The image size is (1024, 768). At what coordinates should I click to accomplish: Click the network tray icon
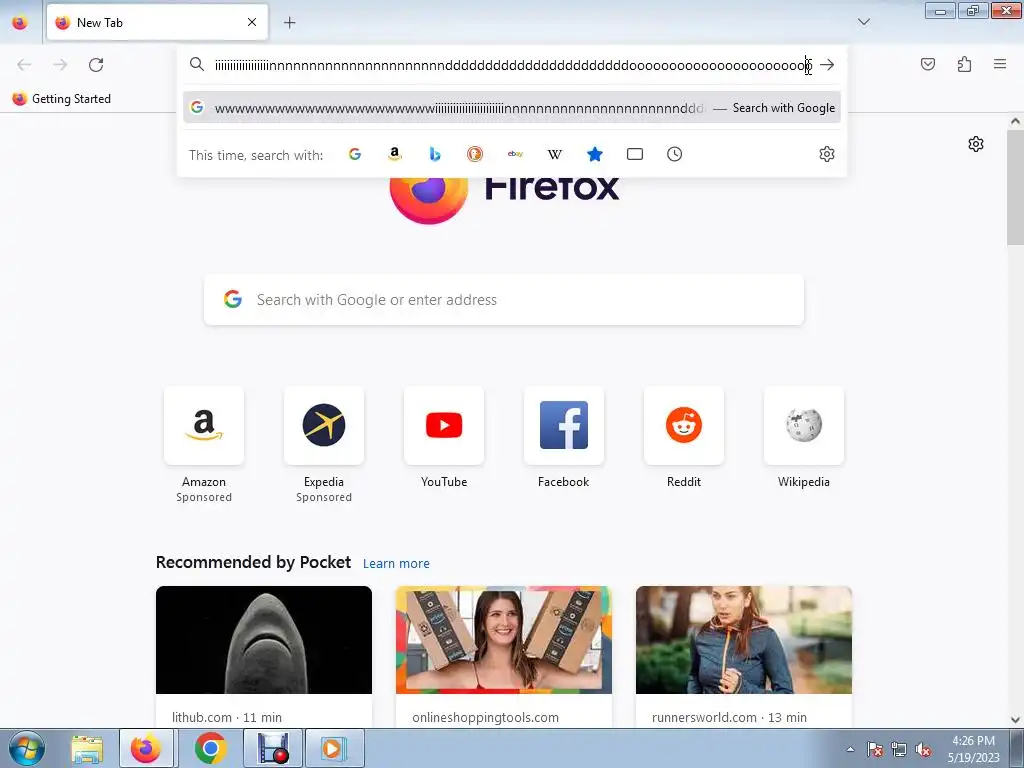(x=899, y=750)
